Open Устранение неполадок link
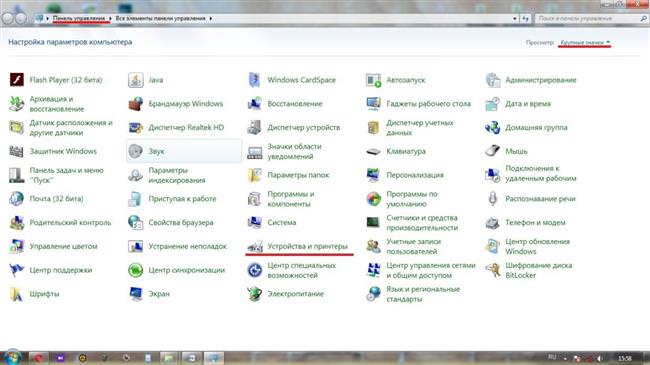The width and height of the screenshot is (650, 365). [188, 246]
